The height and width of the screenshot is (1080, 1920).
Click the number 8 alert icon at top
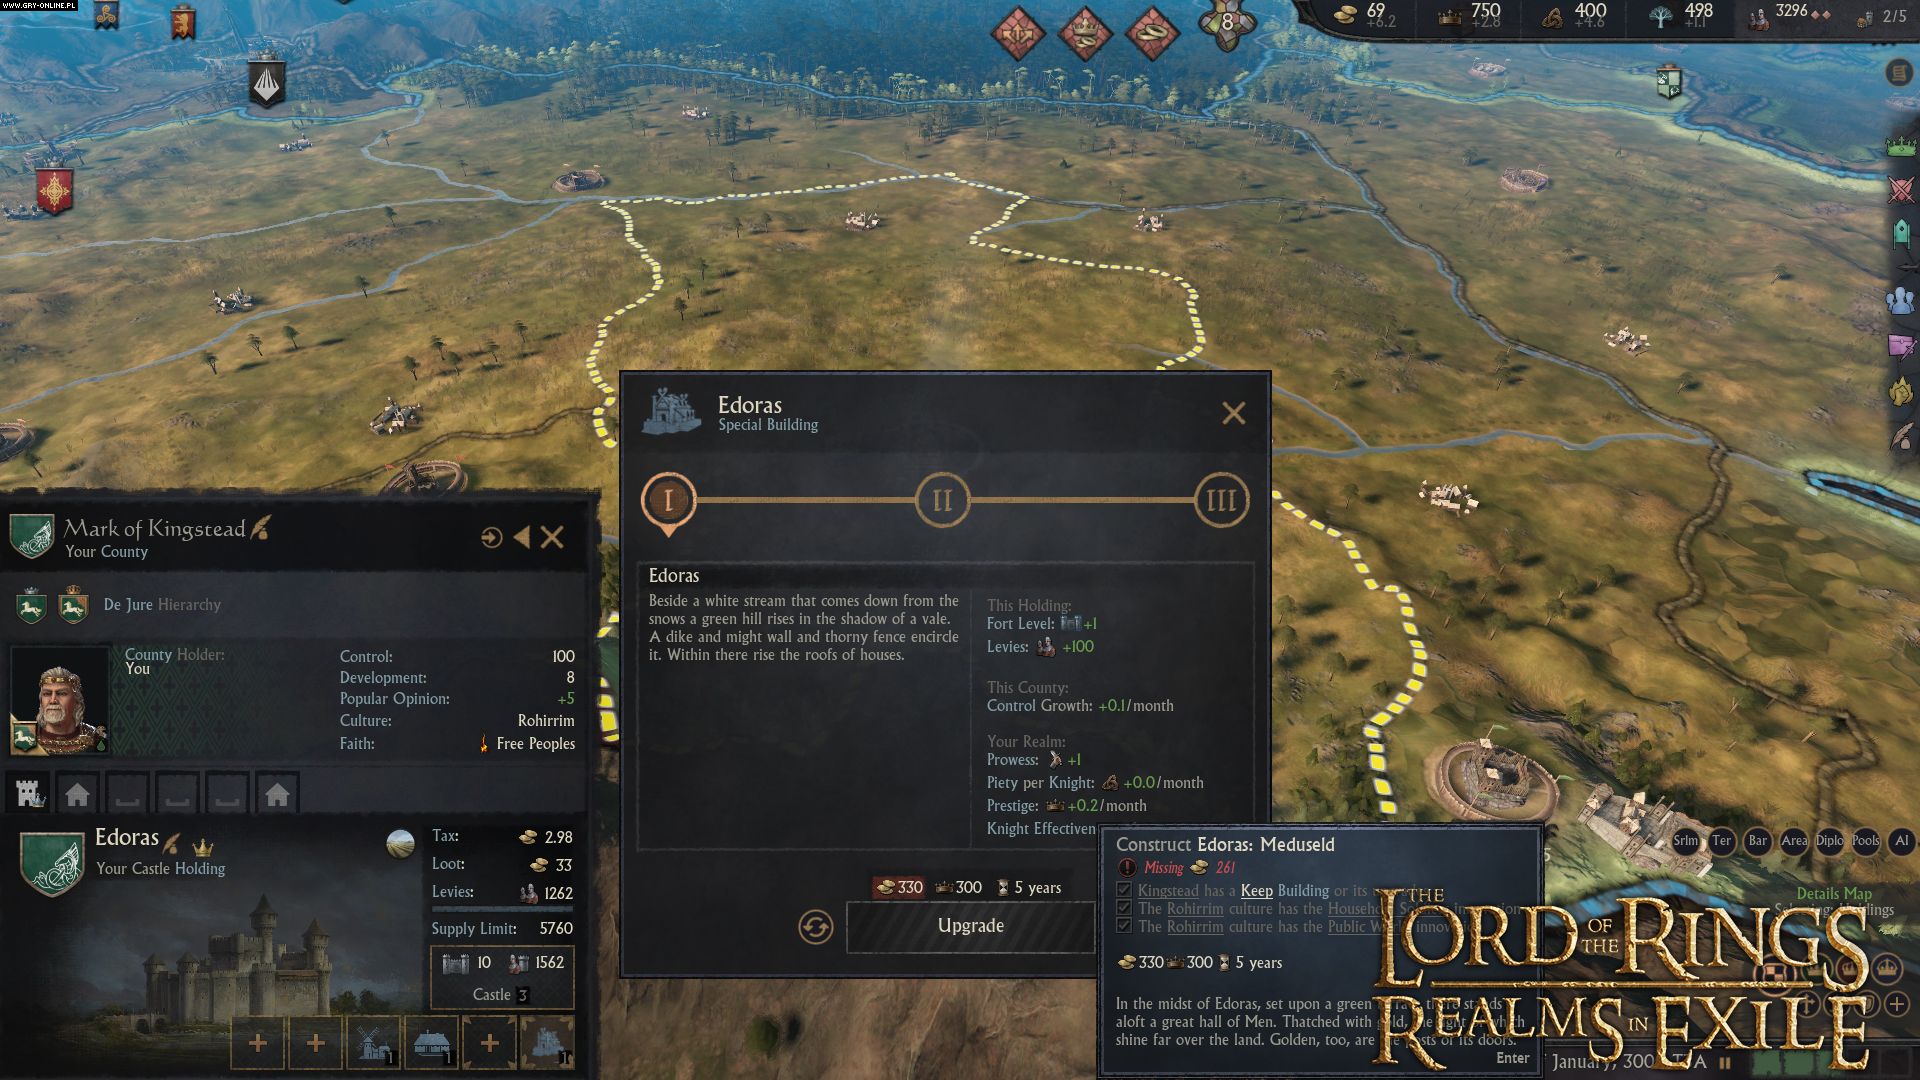(x=1227, y=24)
